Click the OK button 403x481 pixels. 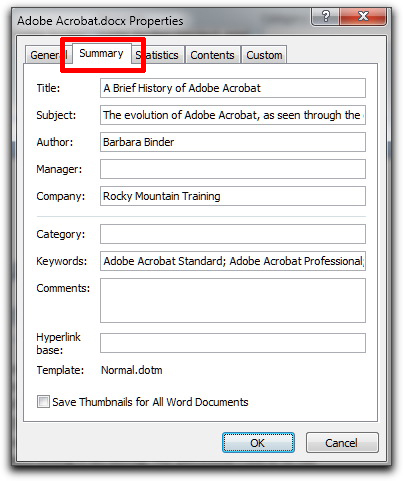pyautogui.click(x=258, y=443)
